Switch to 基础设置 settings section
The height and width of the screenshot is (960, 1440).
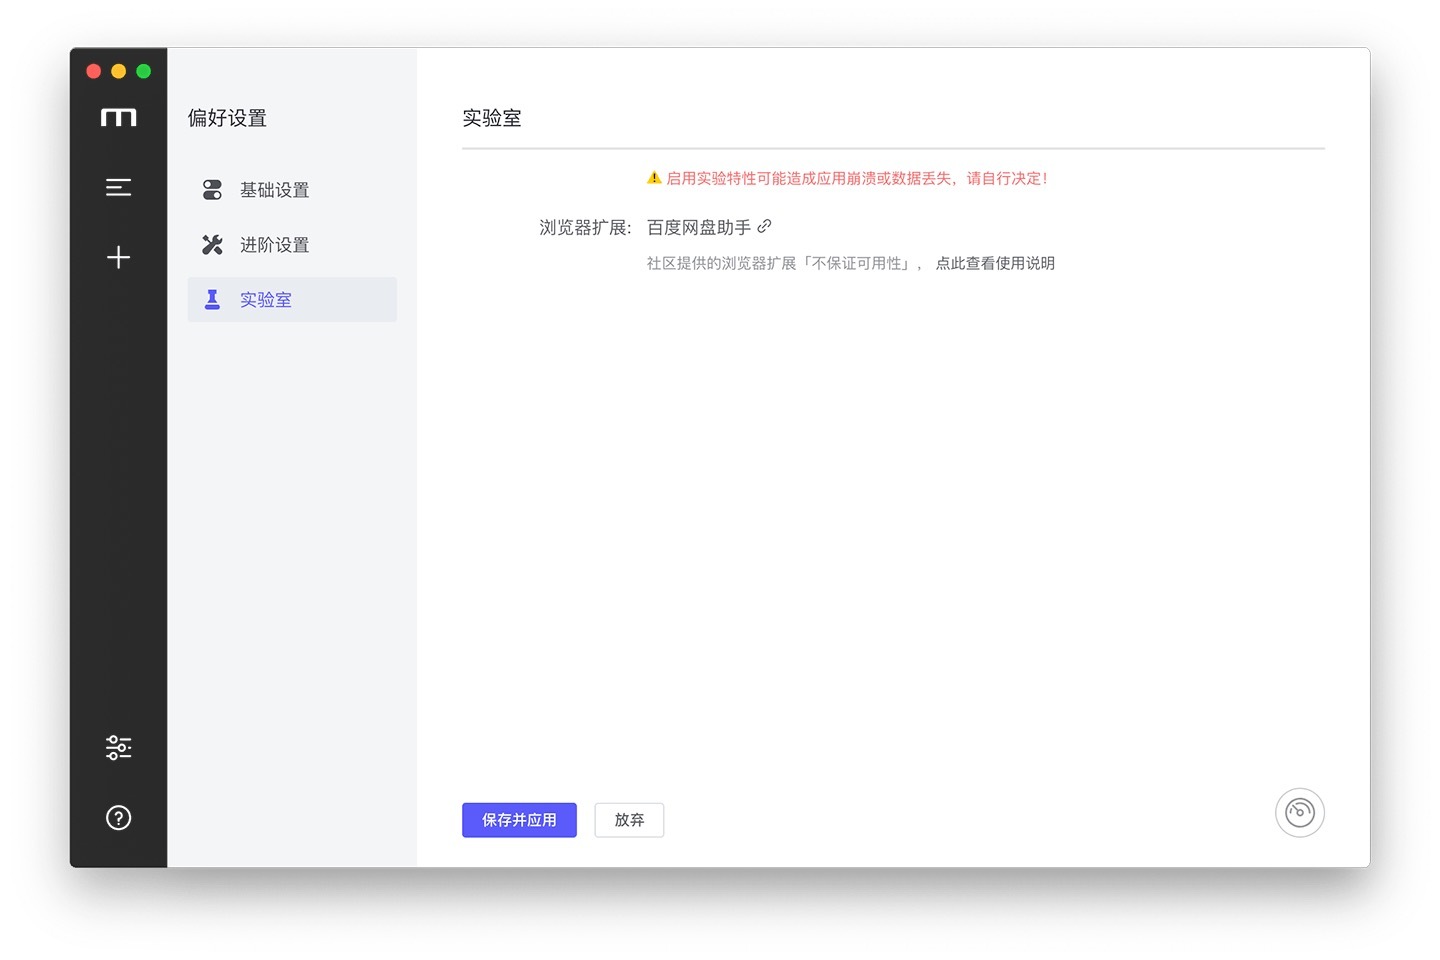point(274,190)
